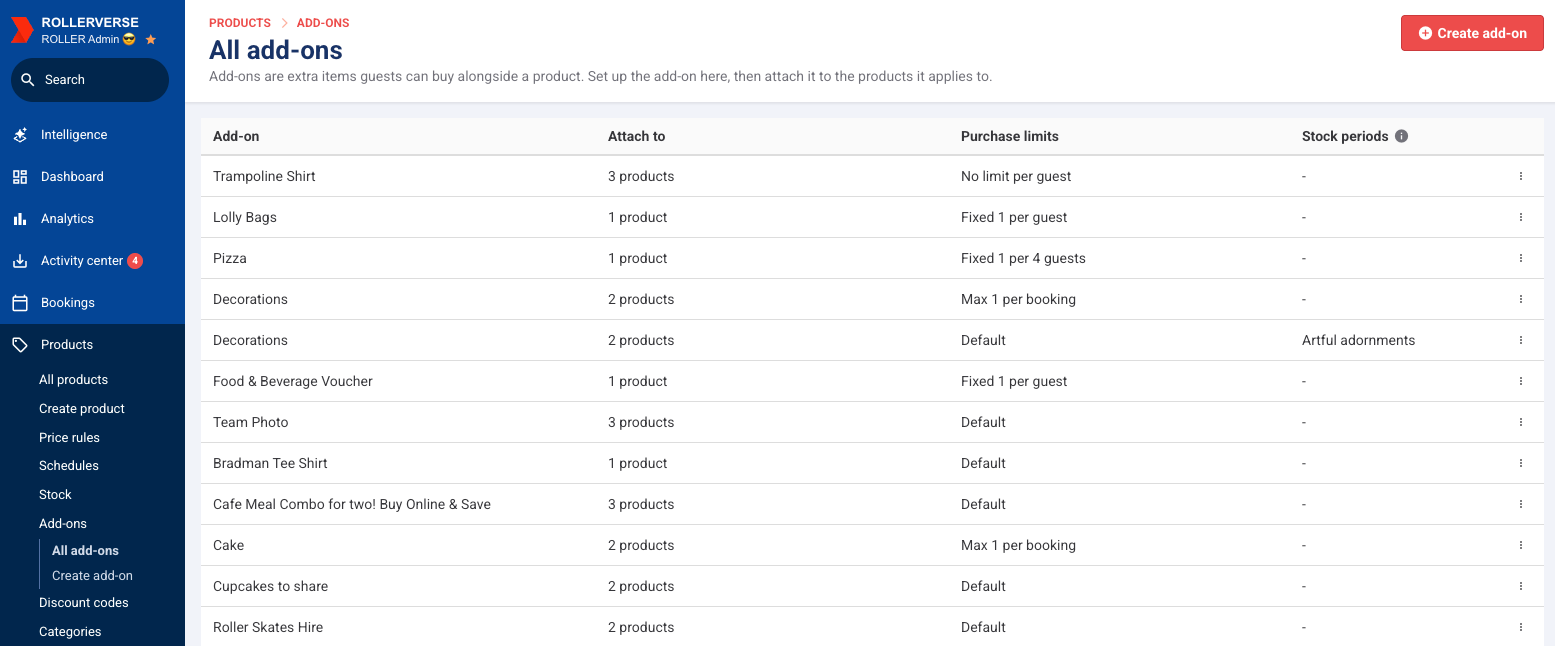
Task: Click the Analytics bar chart icon
Action: [20, 219]
